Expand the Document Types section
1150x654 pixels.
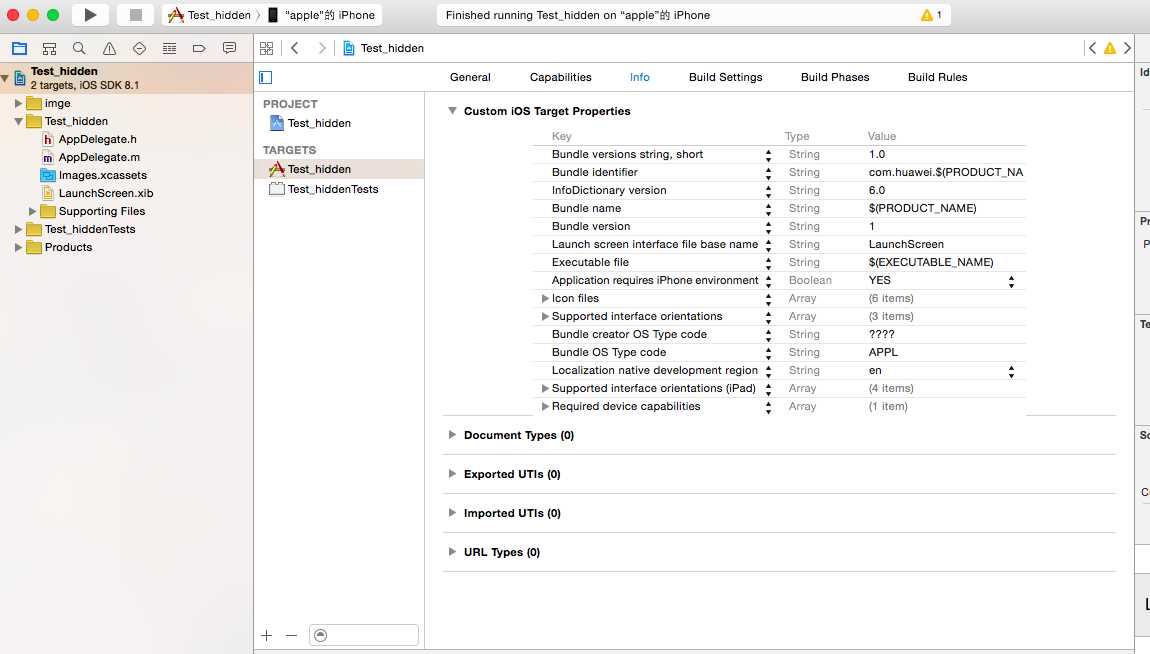tap(453, 435)
